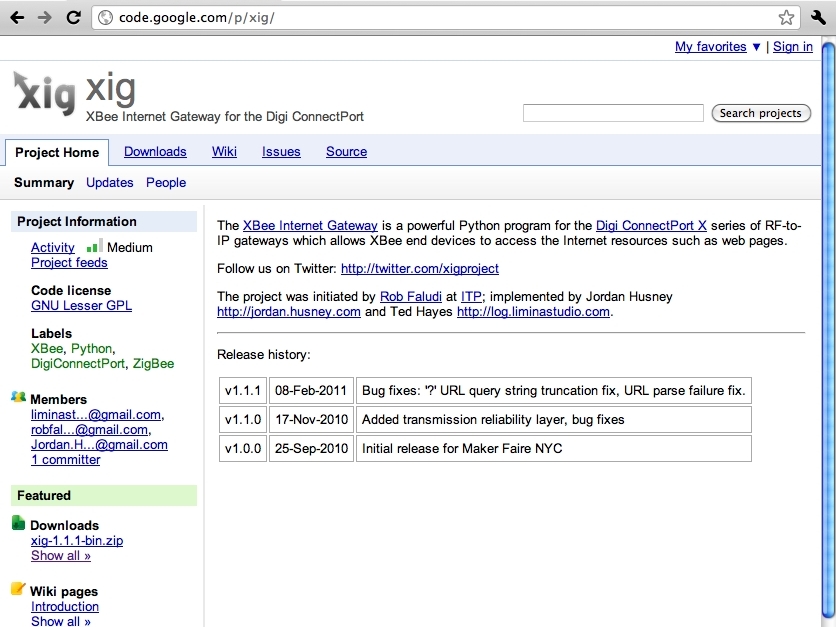This screenshot has height=627, width=836.
Task: Click the v1.0.0 release cell
Action: 243,448
